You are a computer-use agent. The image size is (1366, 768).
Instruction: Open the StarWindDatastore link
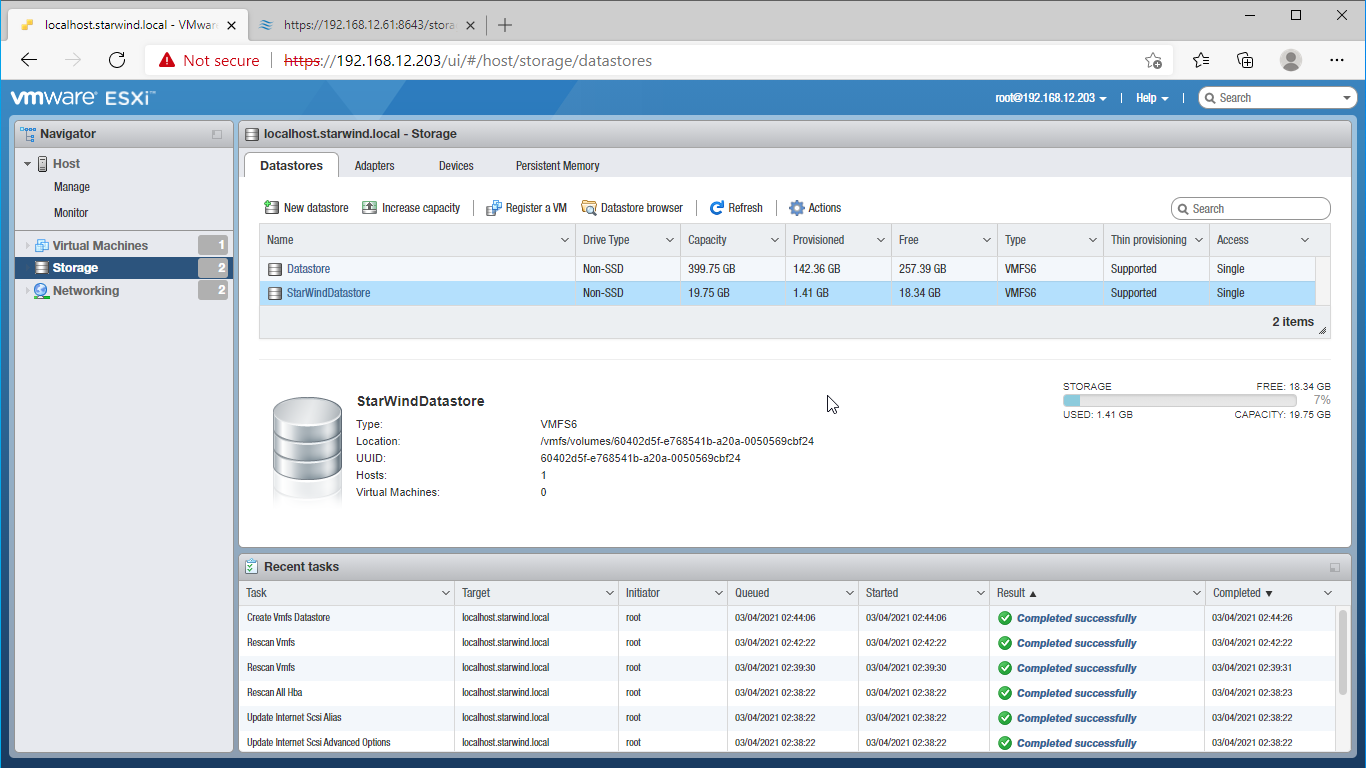tap(328, 293)
